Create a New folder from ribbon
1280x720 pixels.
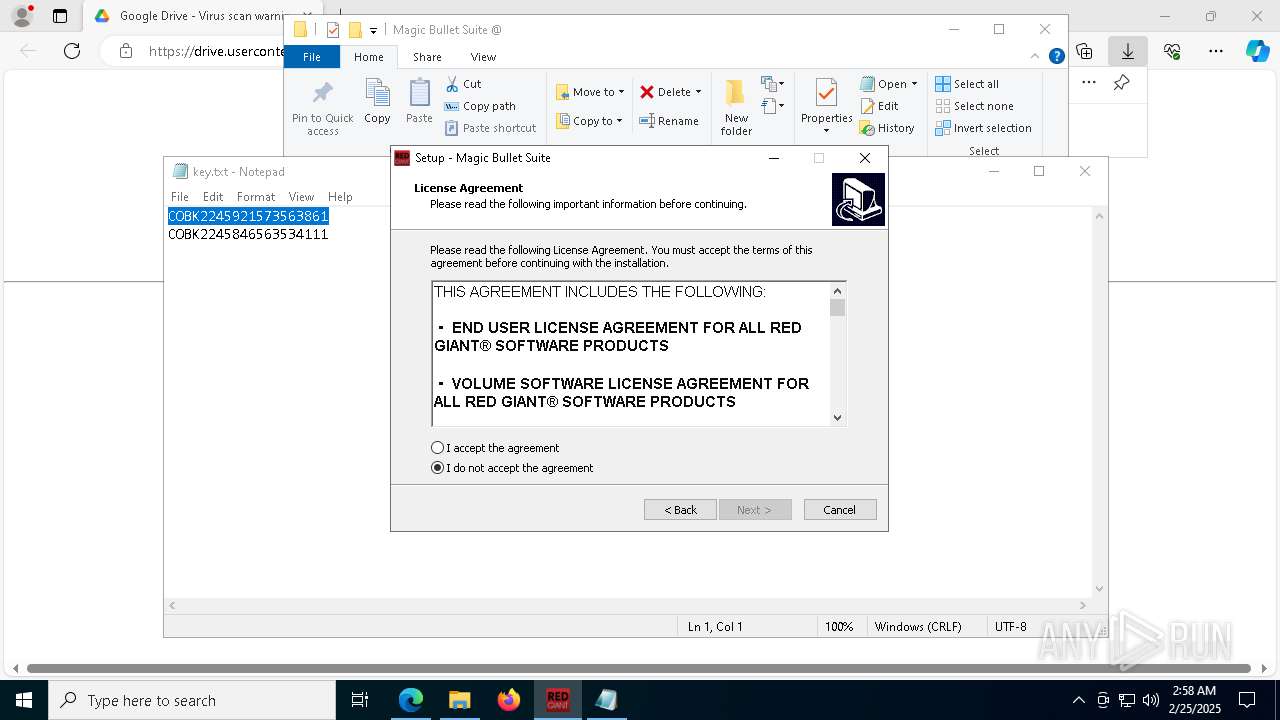736,108
